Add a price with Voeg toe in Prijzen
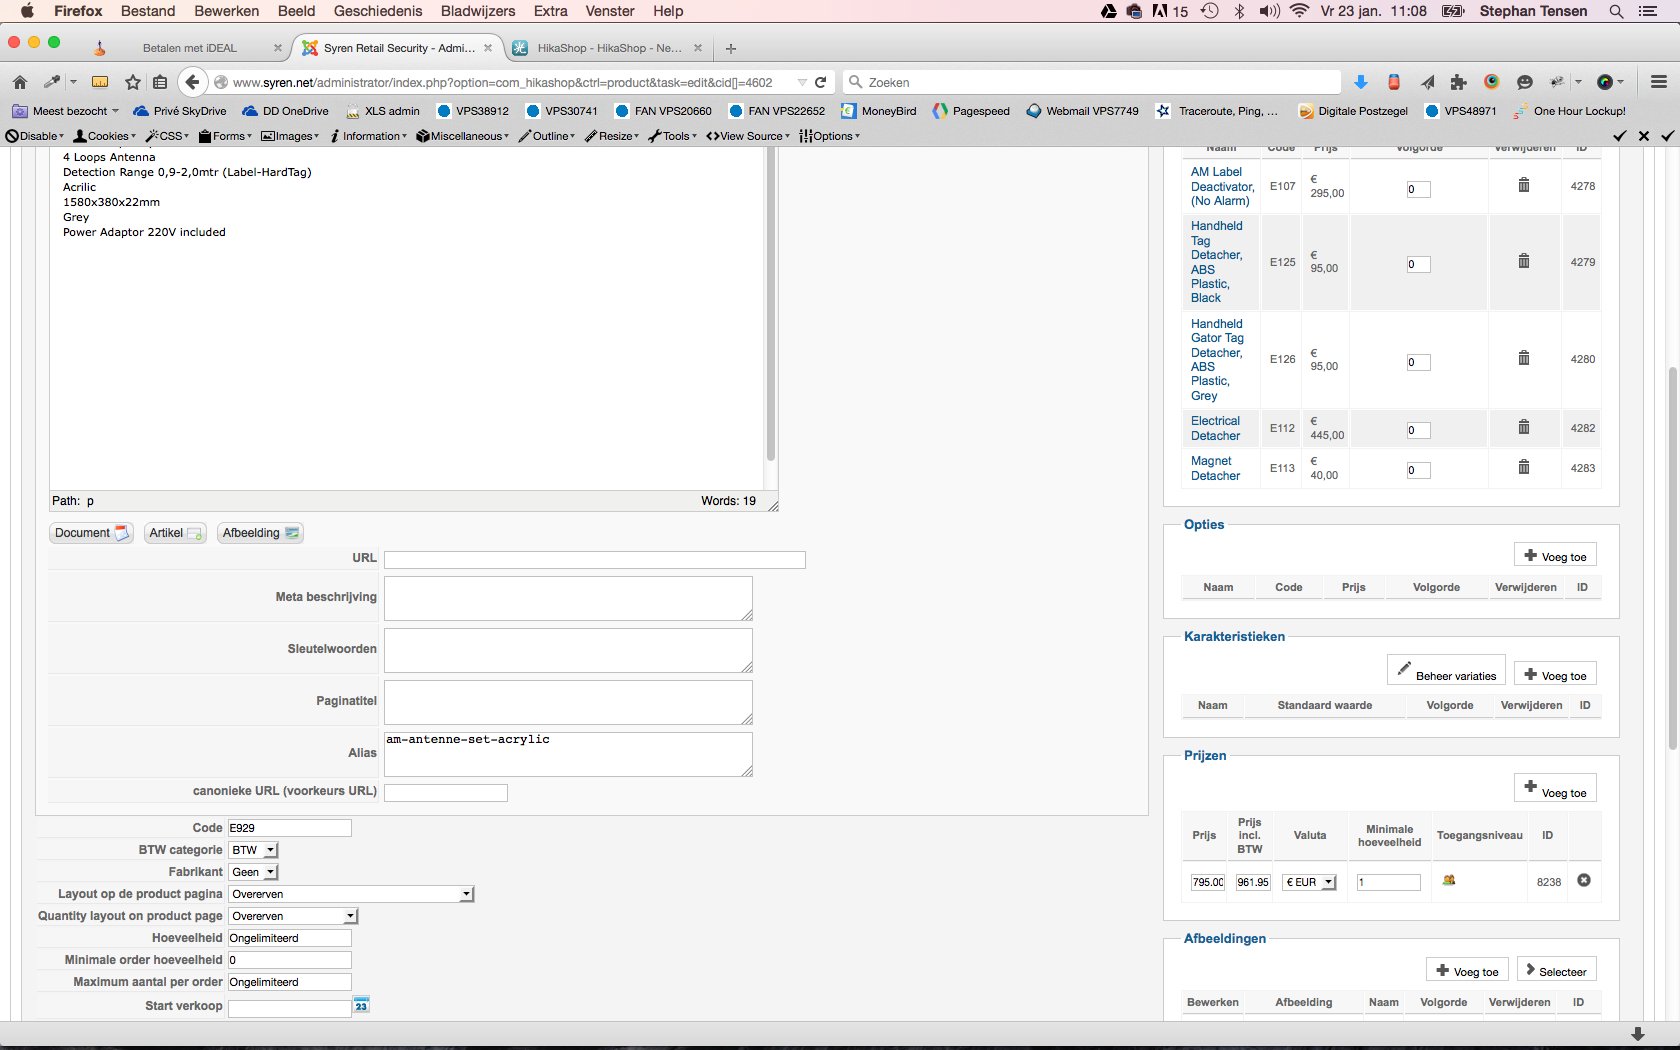The height and width of the screenshot is (1050, 1680). click(x=1555, y=788)
